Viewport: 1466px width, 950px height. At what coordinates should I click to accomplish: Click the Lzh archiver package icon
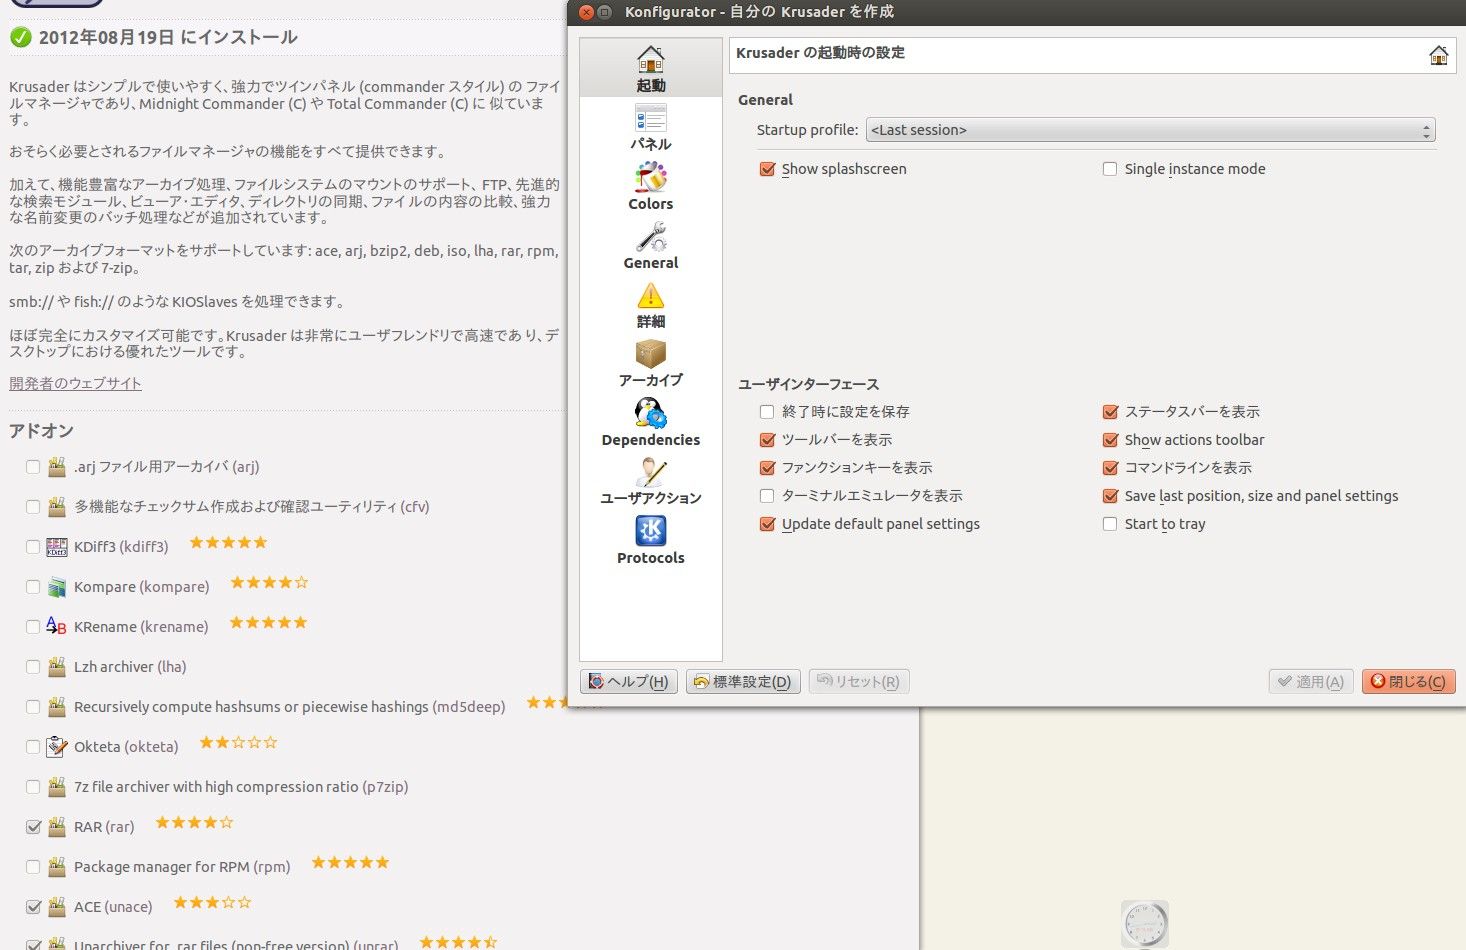pos(57,667)
